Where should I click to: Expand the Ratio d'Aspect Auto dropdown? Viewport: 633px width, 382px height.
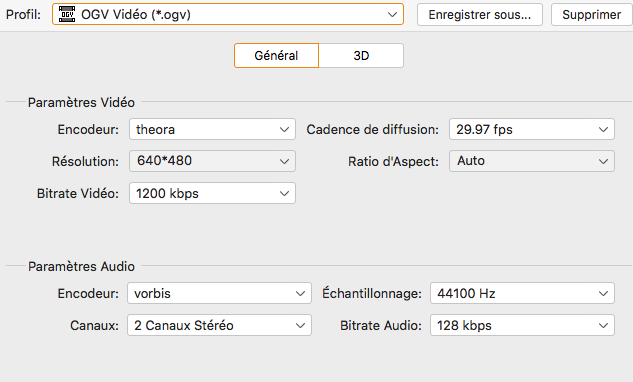tap(532, 161)
